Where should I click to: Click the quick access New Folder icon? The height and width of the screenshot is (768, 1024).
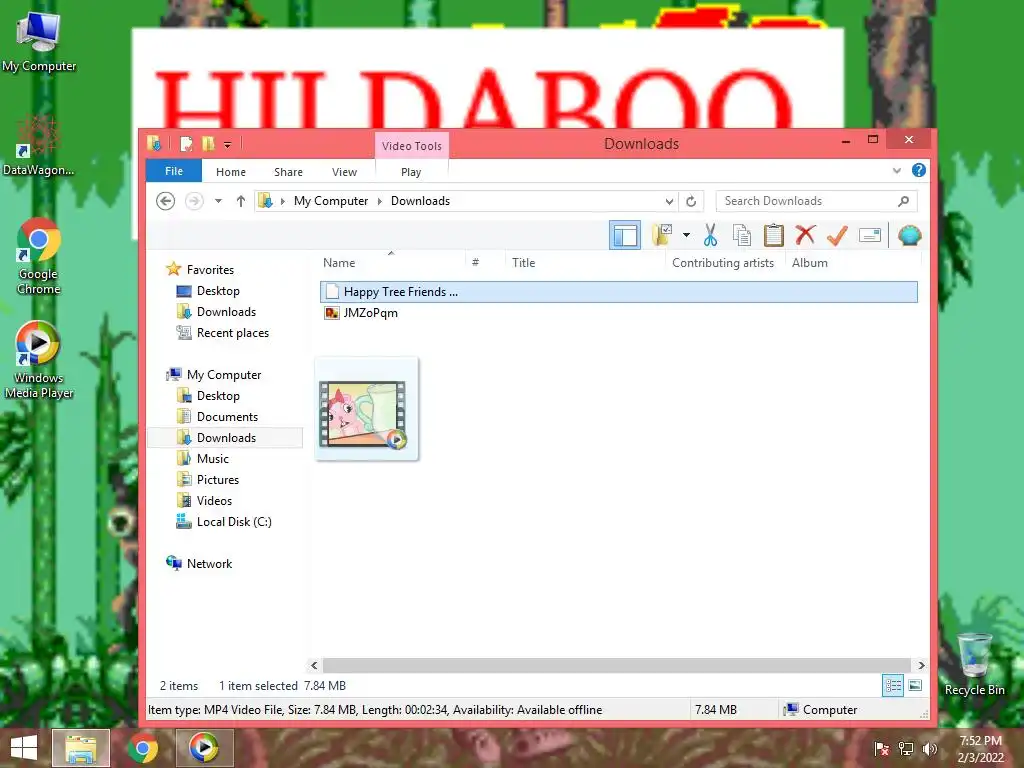pyautogui.click(x=208, y=144)
